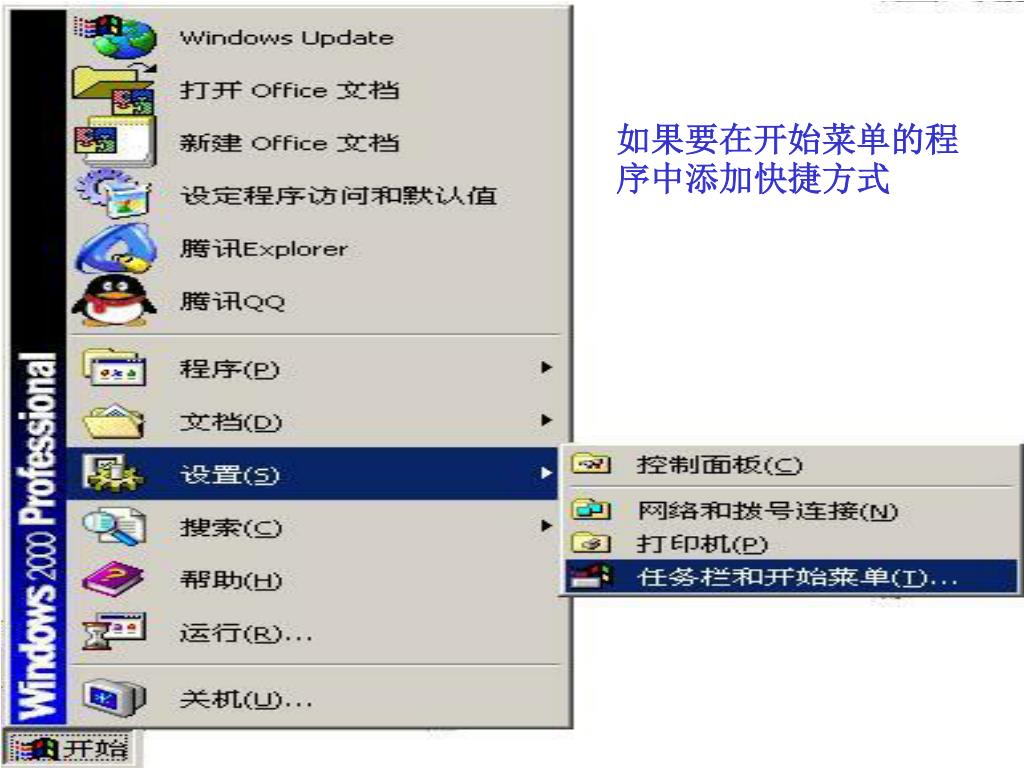Image resolution: width=1024 pixels, height=768 pixels.
Task: Click the 帮助 book icon
Action: click(113, 579)
